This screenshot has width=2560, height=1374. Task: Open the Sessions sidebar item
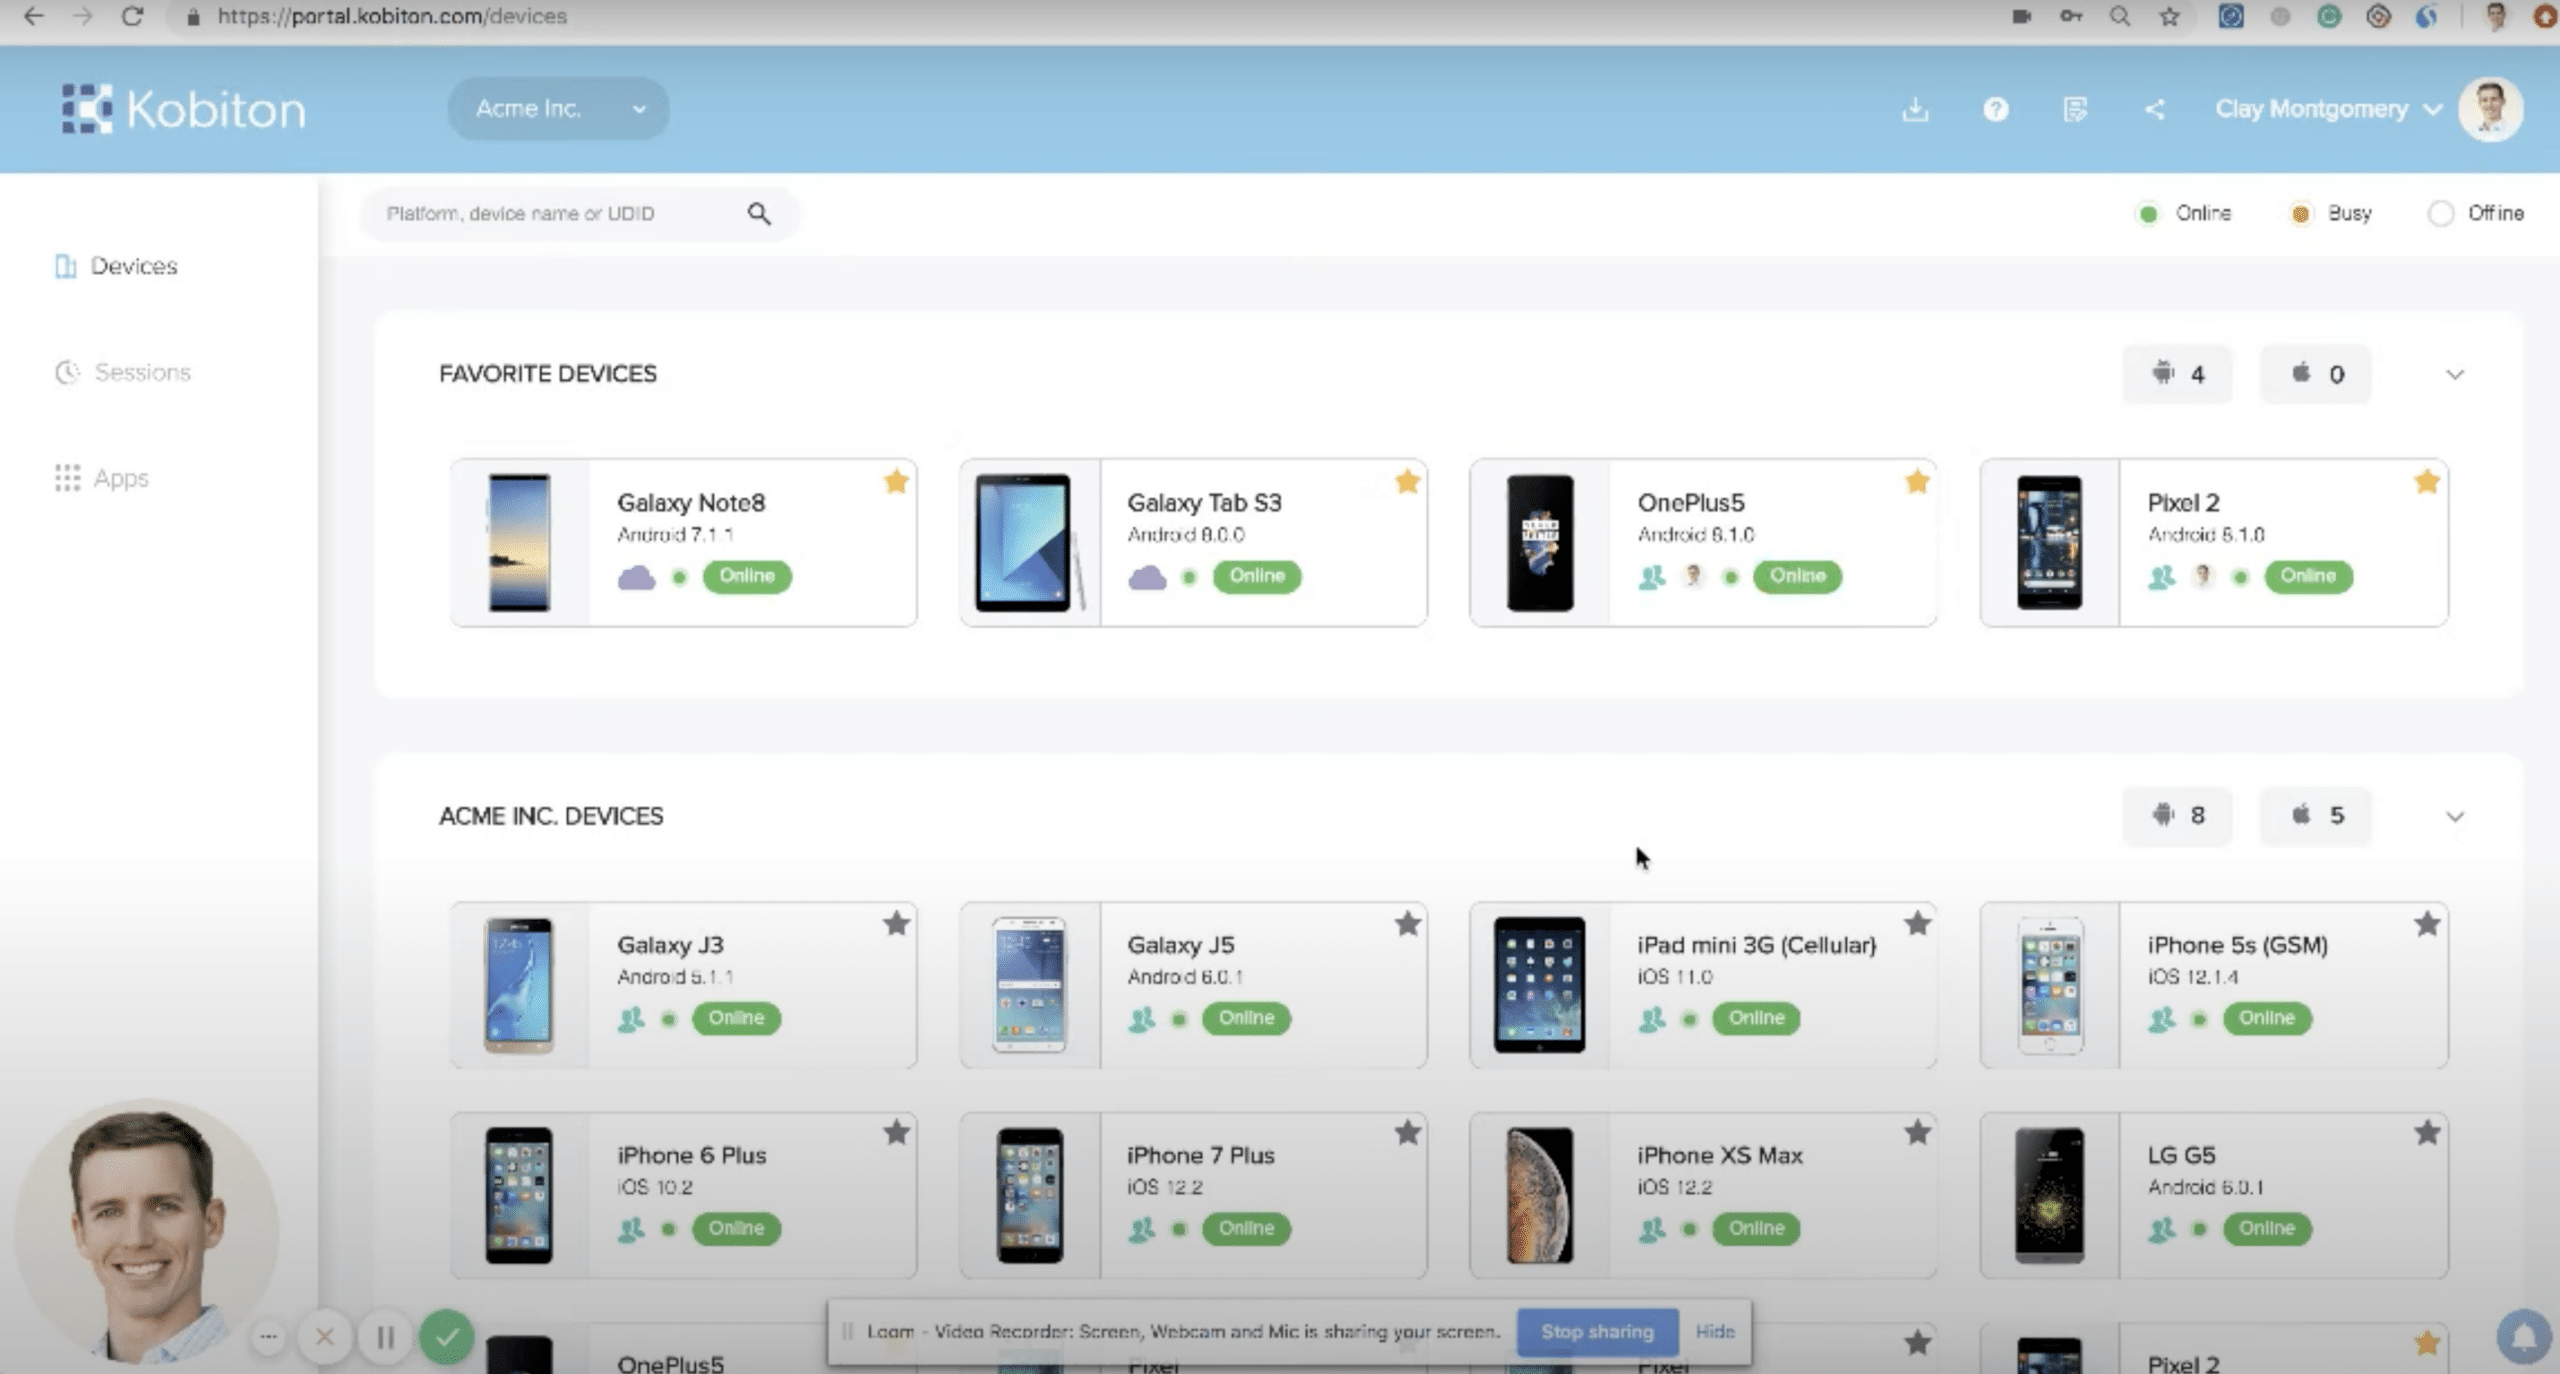(141, 372)
